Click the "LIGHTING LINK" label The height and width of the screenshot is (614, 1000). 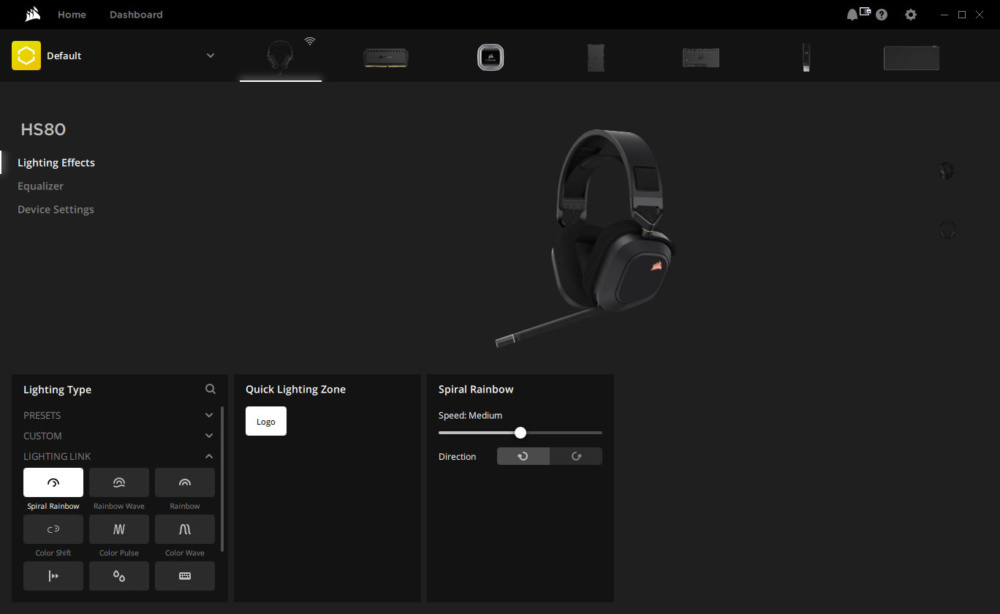[57, 457]
